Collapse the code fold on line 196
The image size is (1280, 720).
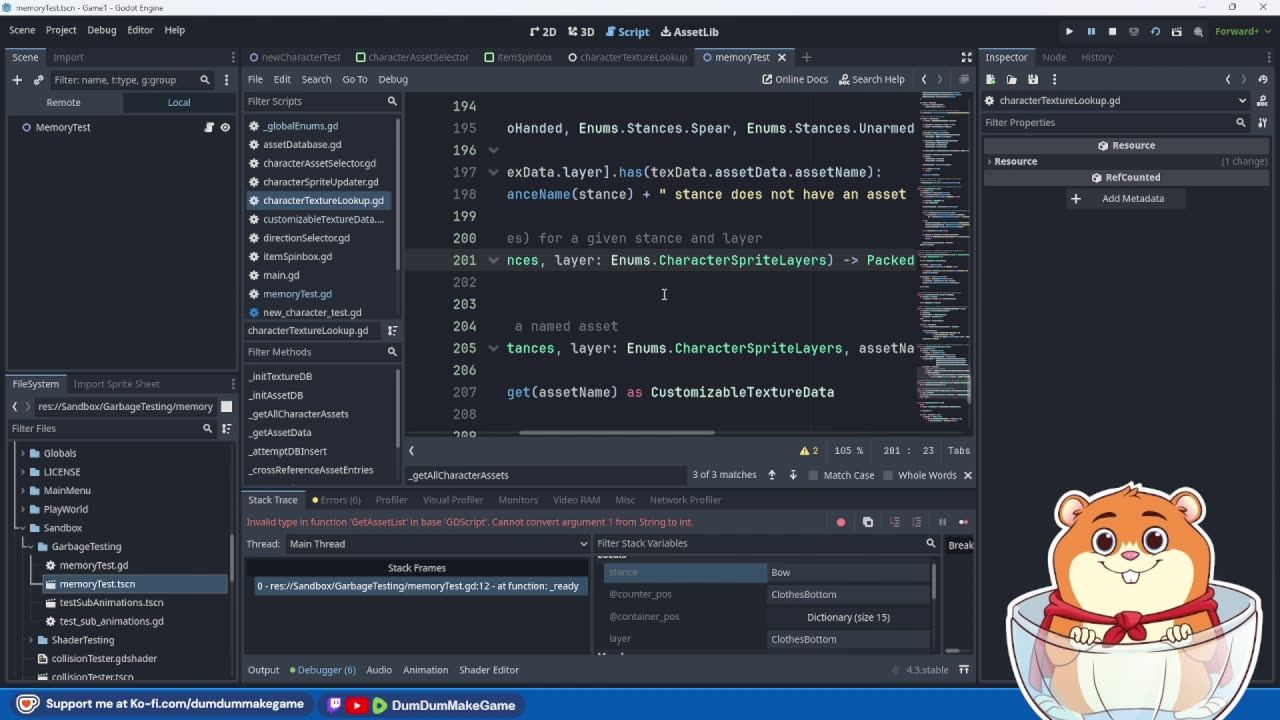coord(494,150)
